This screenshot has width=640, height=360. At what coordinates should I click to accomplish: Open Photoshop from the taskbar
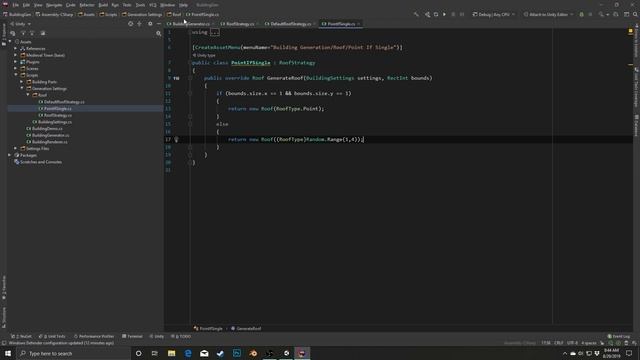237,353
